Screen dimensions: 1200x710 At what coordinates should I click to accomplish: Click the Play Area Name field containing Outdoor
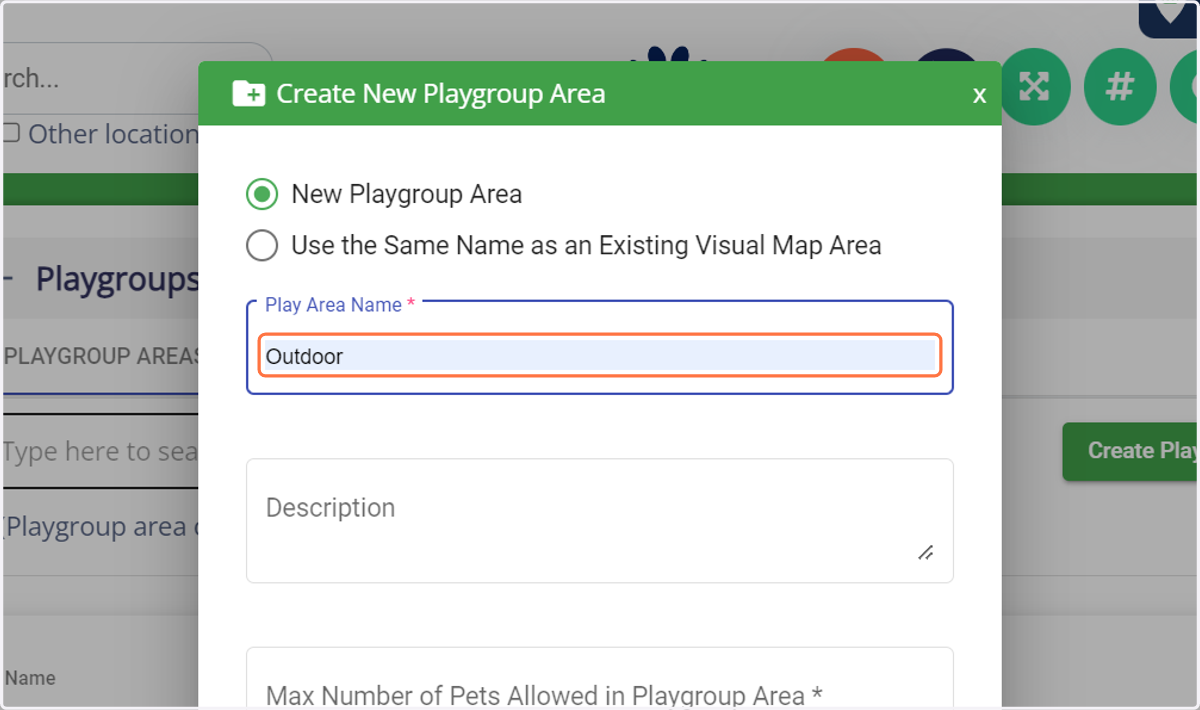(600, 356)
